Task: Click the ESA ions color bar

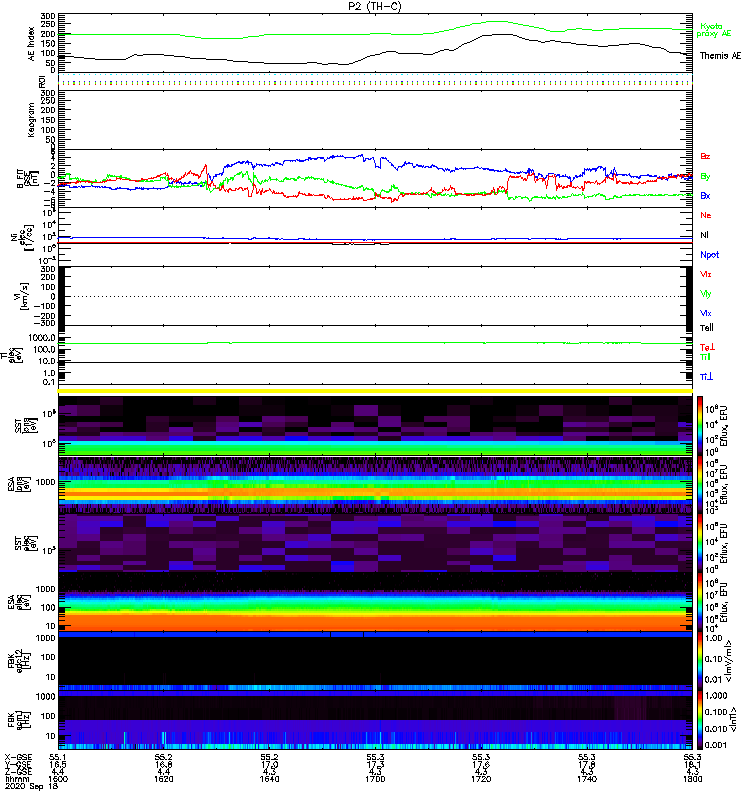Action: 699,484
